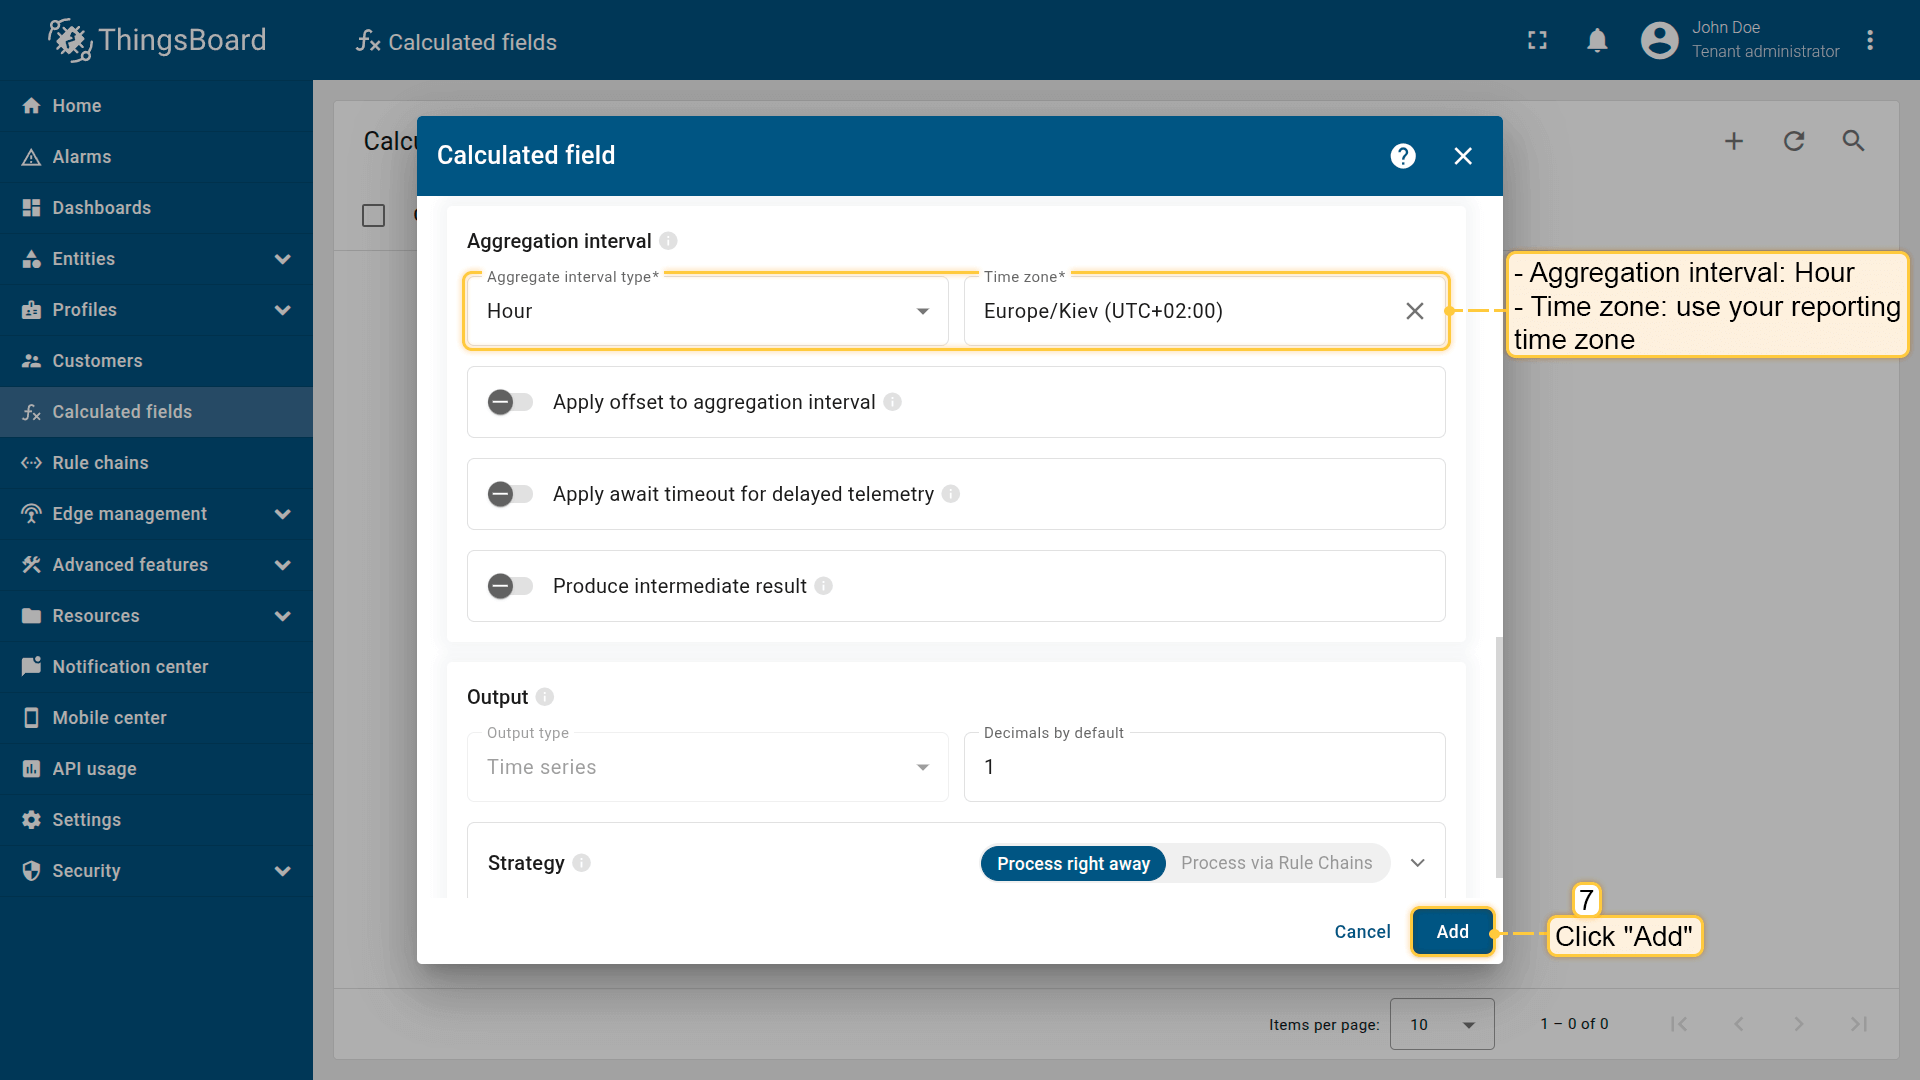The image size is (1920, 1080).
Task: Go to the Dashboards sidebar page
Action: click(101, 208)
